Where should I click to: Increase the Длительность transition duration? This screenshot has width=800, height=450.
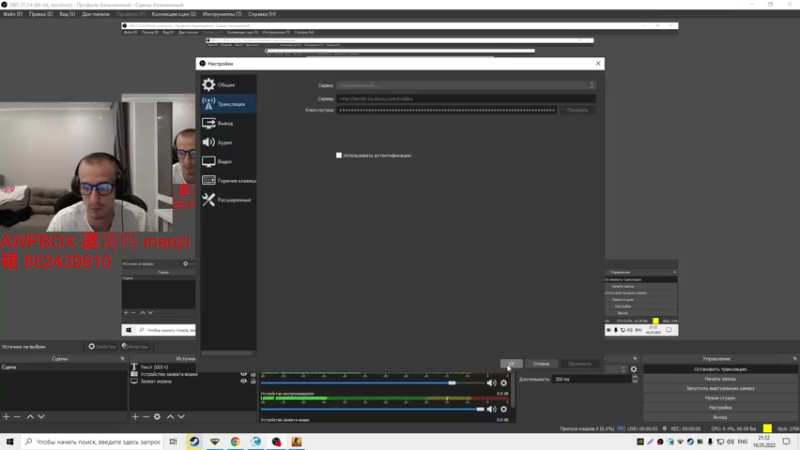click(x=635, y=377)
